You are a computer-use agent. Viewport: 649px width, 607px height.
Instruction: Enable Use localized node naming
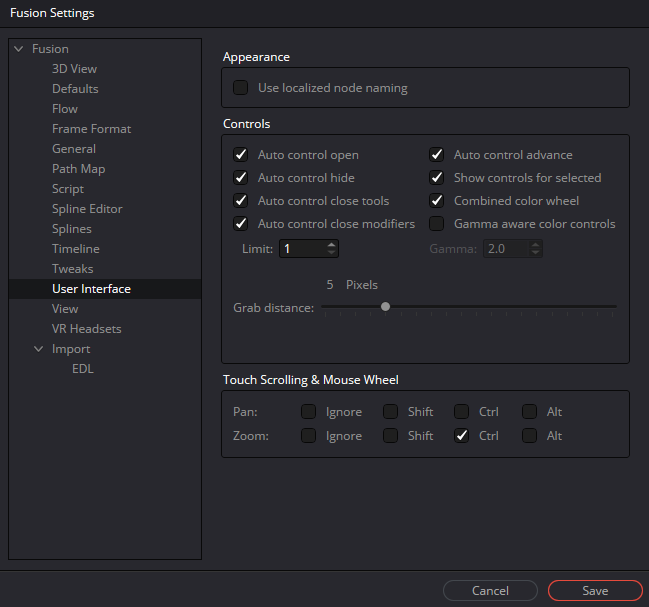(x=241, y=88)
